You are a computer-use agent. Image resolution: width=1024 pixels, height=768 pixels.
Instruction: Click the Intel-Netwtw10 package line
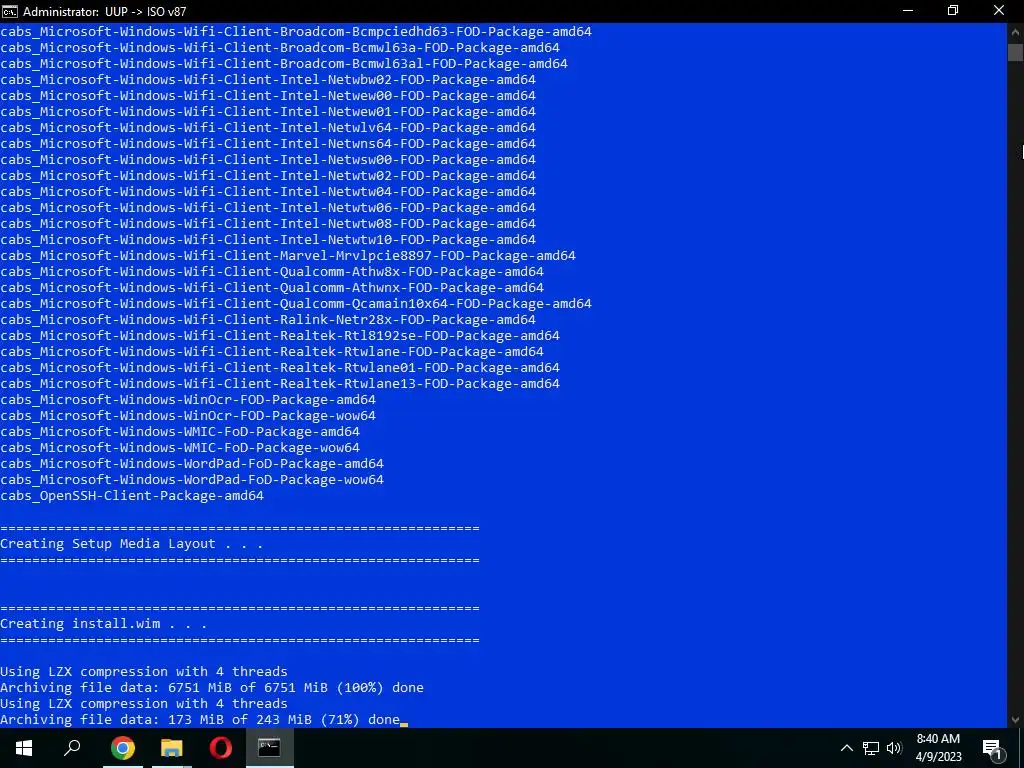coord(268,240)
